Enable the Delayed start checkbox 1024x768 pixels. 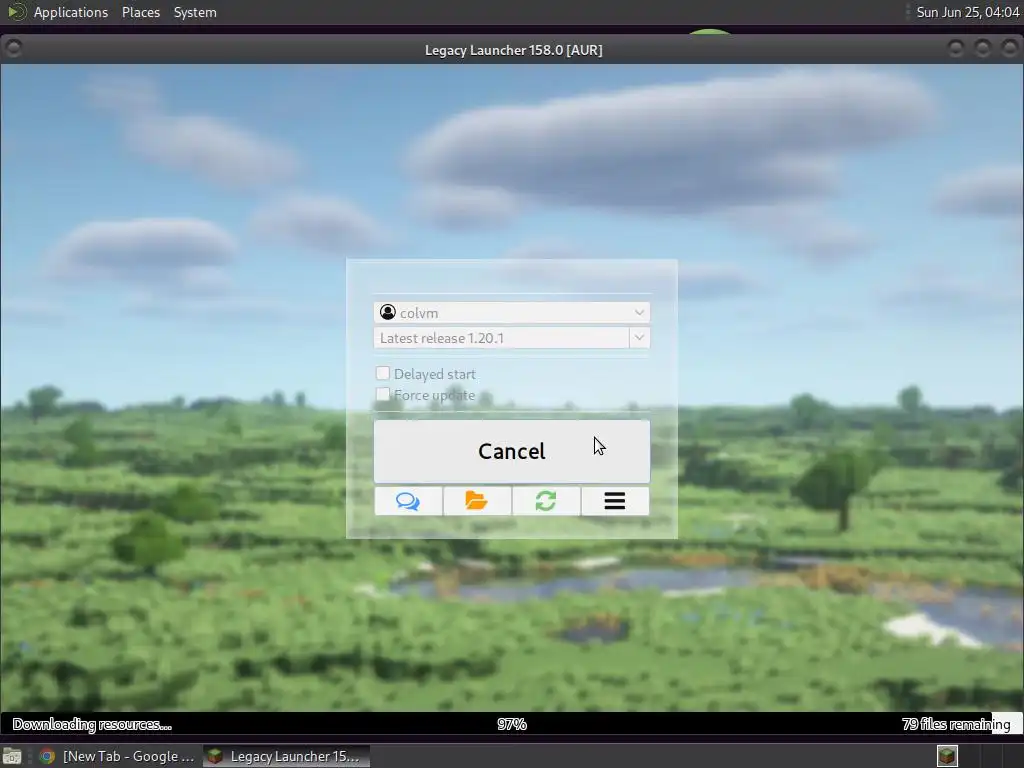pyautogui.click(x=383, y=373)
